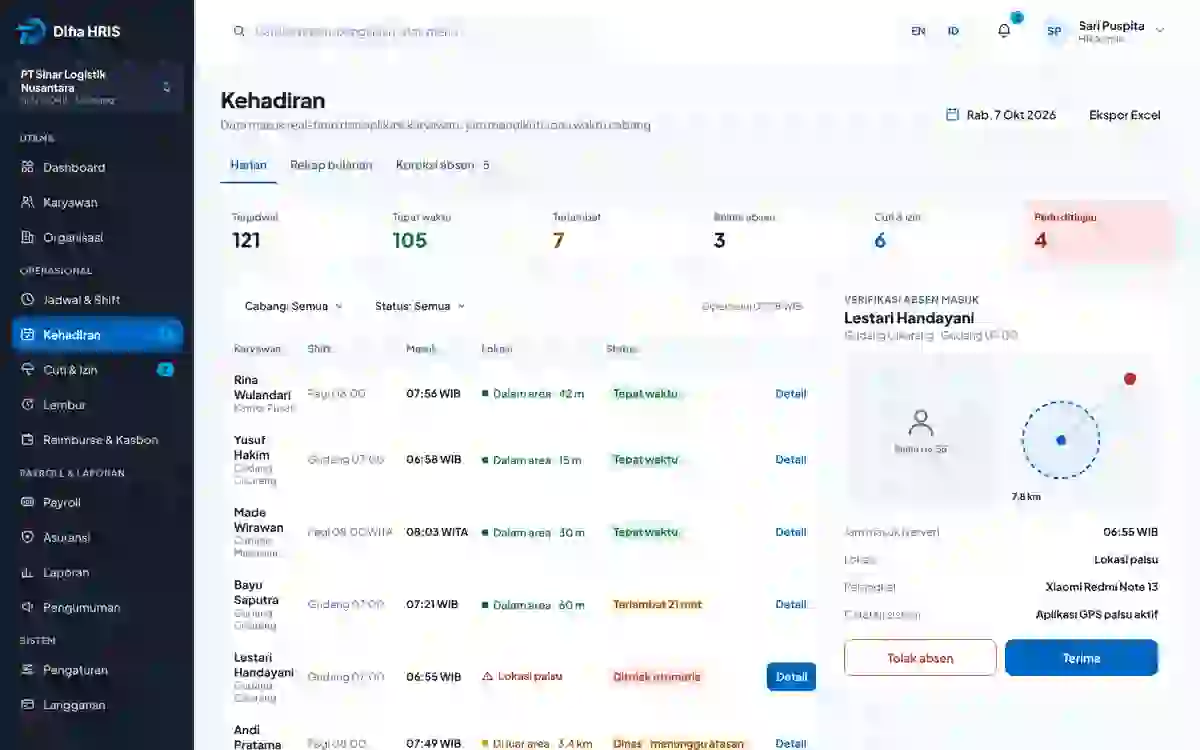Switch language to EN
This screenshot has height=750, width=1200.
point(918,31)
